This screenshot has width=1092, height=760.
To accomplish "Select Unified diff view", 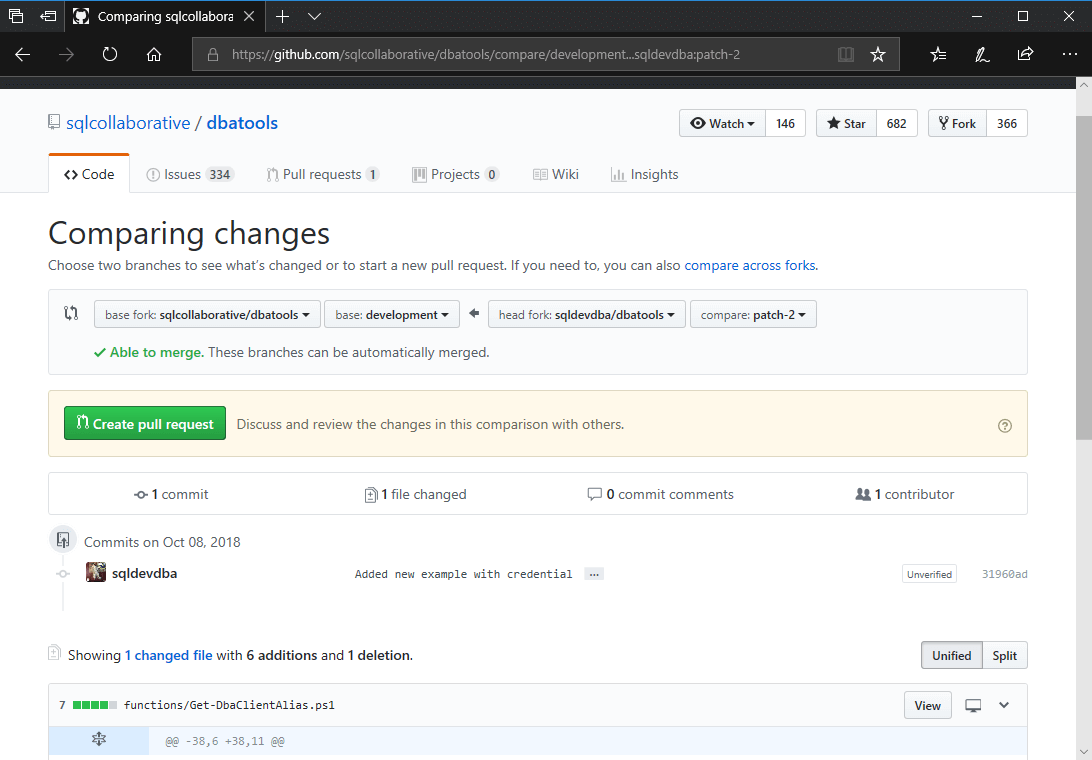I will [951, 656].
